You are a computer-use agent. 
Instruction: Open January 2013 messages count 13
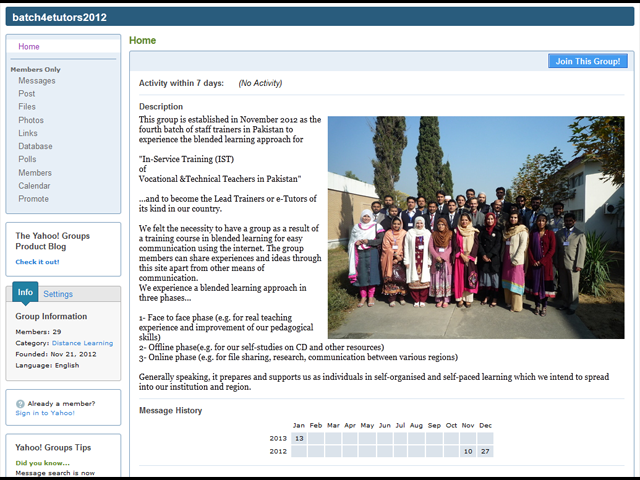[x=299, y=438]
